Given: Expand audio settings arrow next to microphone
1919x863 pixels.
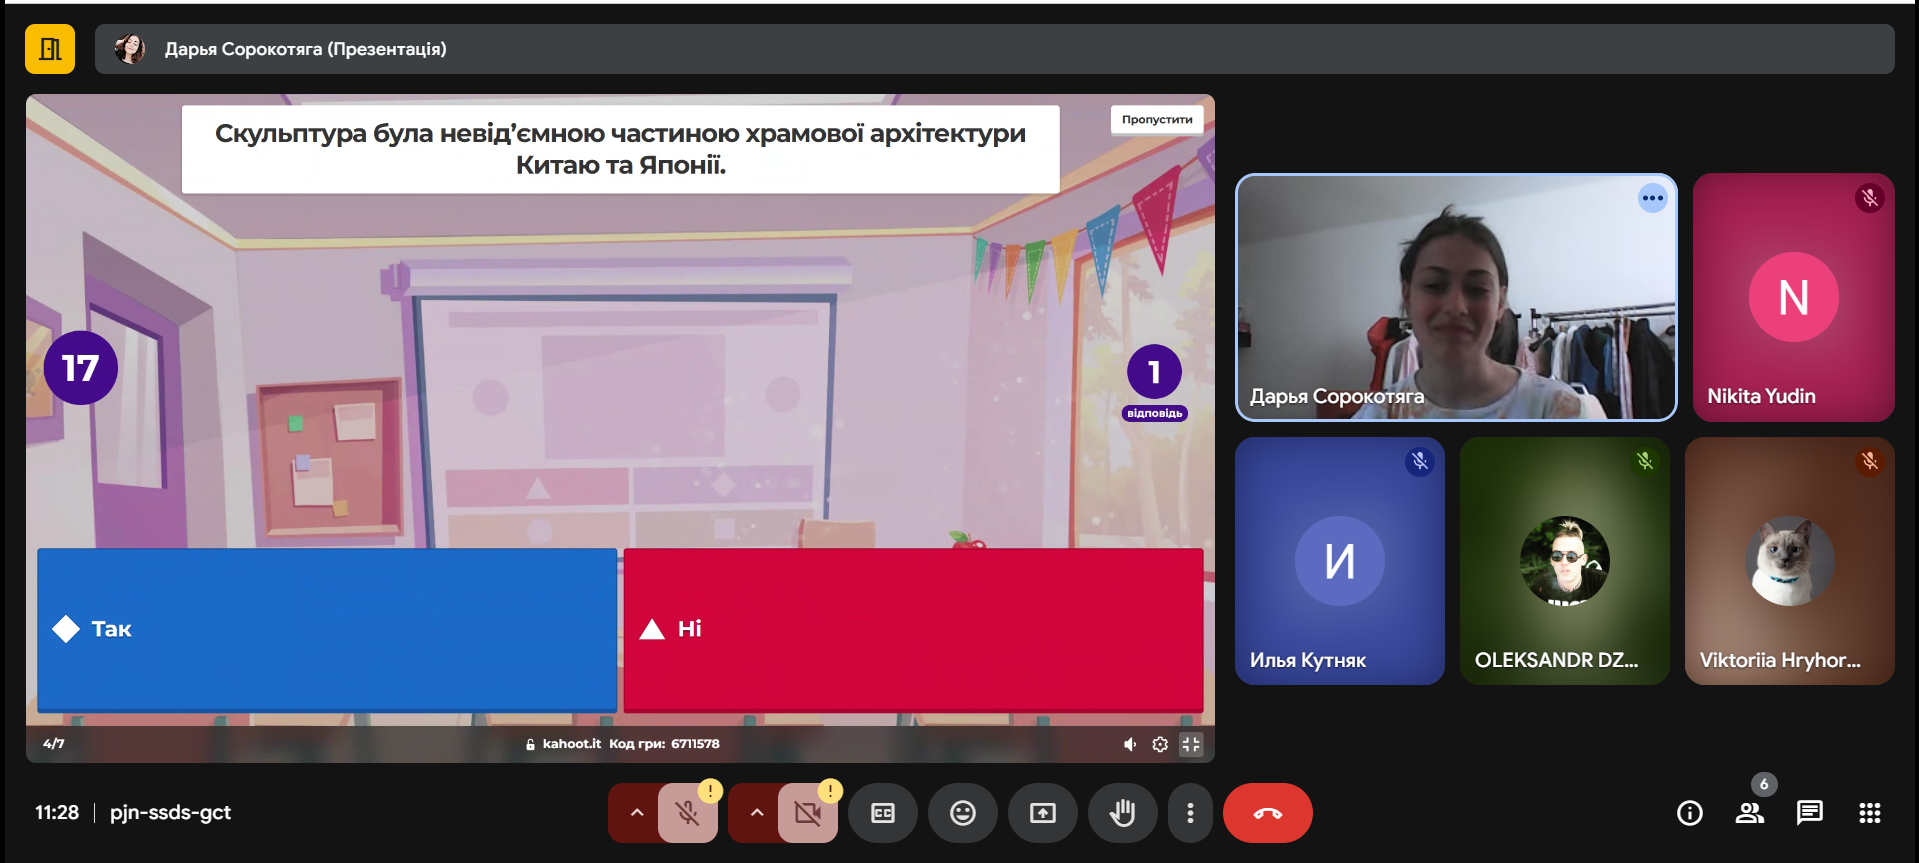Looking at the screenshot, I should [636, 813].
